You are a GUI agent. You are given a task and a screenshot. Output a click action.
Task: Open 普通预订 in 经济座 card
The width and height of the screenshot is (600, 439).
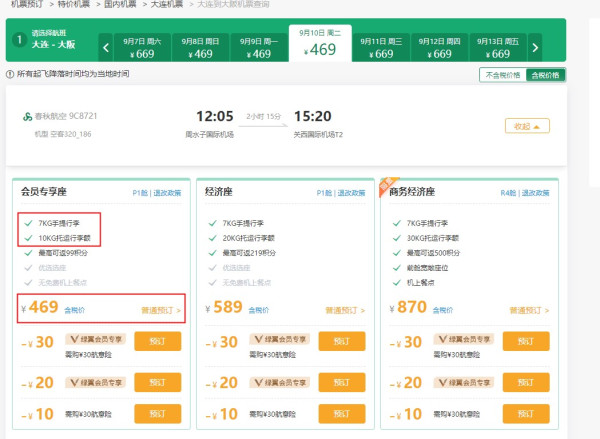click(x=345, y=310)
